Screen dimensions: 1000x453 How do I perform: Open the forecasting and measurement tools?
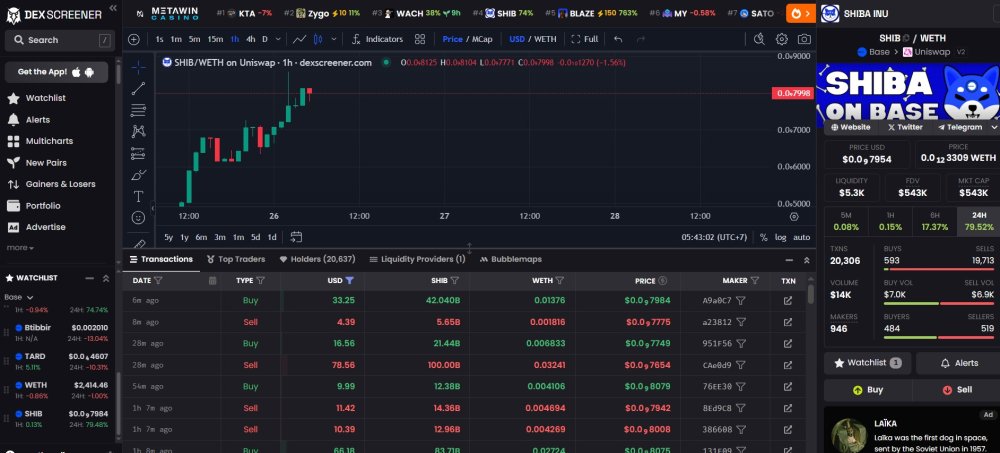click(138, 153)
